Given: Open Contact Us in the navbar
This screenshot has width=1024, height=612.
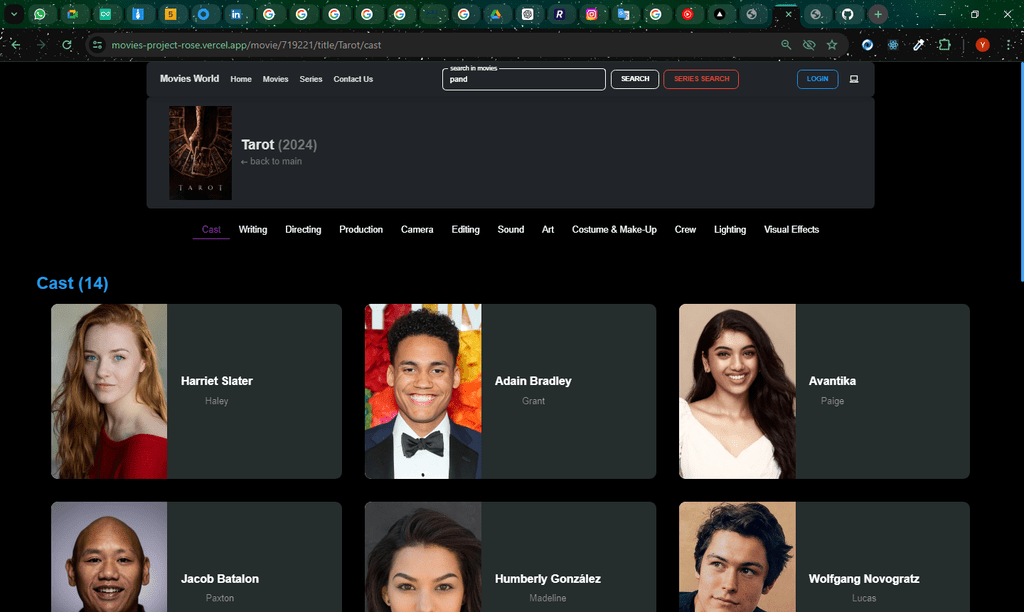Looking at the screenshot, I should [353, 79].
